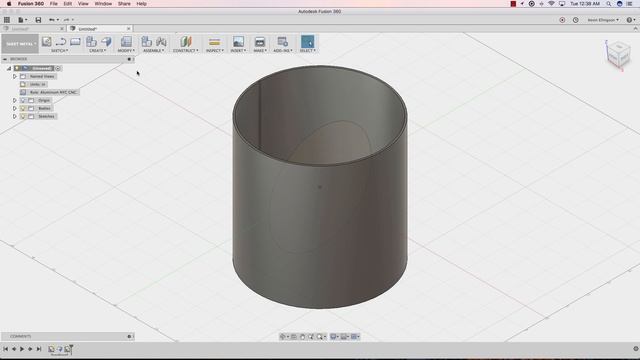Open the Select dropdown menu
This screenshot has width=640, height=360.
[308, 51]
